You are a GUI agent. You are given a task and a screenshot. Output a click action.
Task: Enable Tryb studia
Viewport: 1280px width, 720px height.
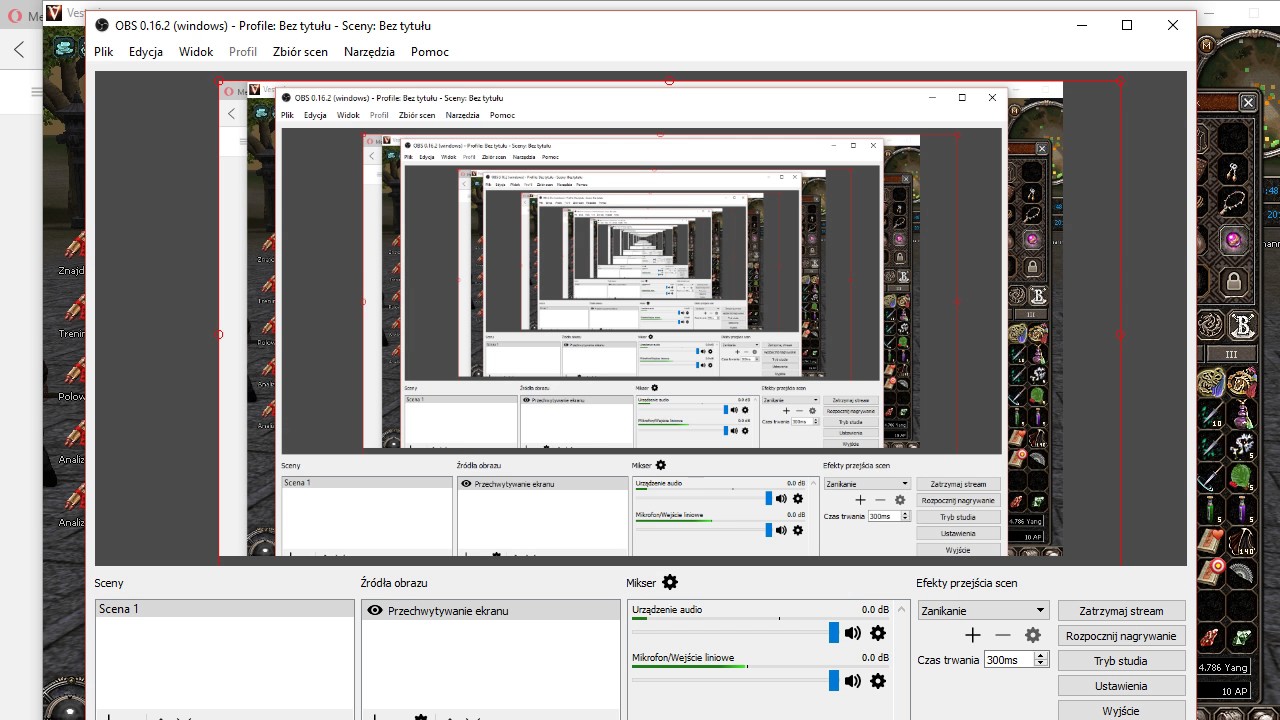tap(1121, 661)
